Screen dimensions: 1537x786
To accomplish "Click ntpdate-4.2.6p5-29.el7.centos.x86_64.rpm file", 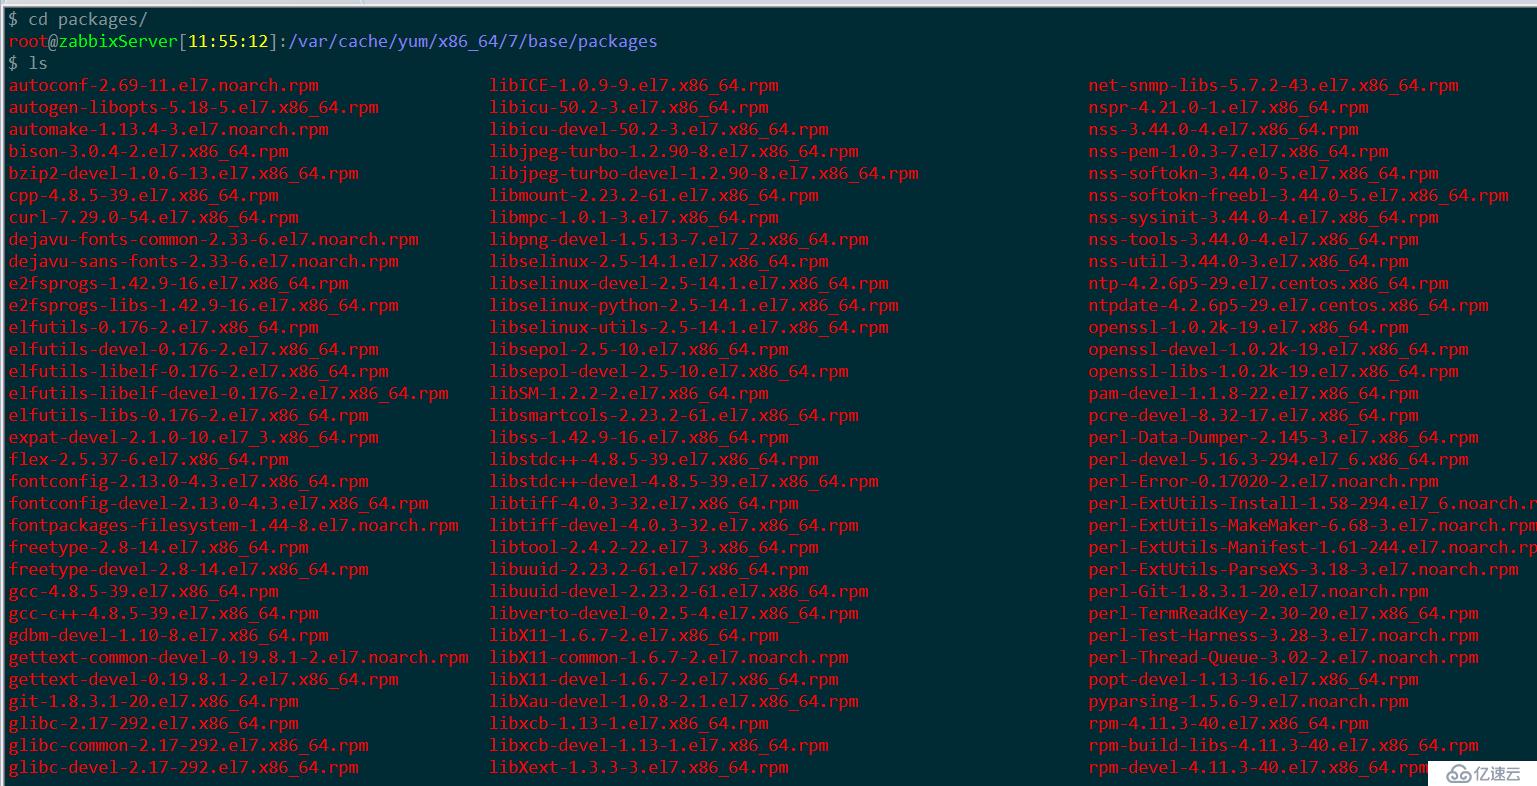I will coord(1289,306).
